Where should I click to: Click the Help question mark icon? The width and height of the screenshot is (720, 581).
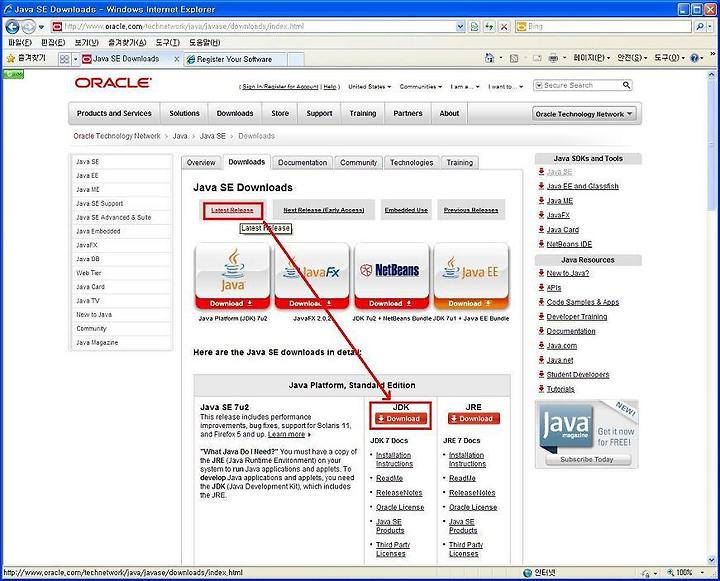(x=695, y=58)
